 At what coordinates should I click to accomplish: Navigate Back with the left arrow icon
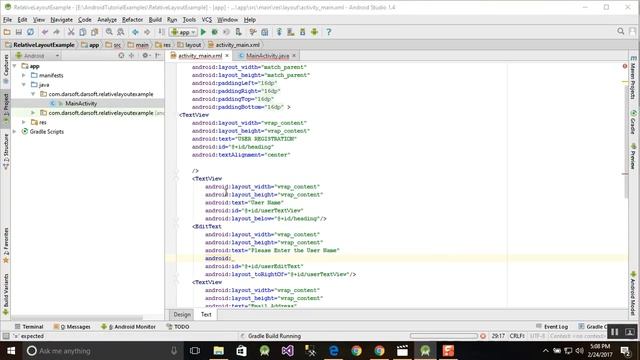click(135, 32)
